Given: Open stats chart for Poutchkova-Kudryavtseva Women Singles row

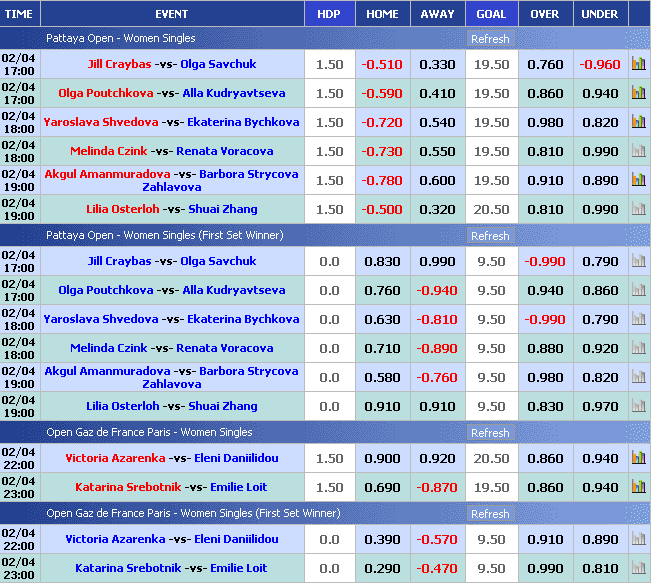Looking at the screenshot, I should (638, 93).
